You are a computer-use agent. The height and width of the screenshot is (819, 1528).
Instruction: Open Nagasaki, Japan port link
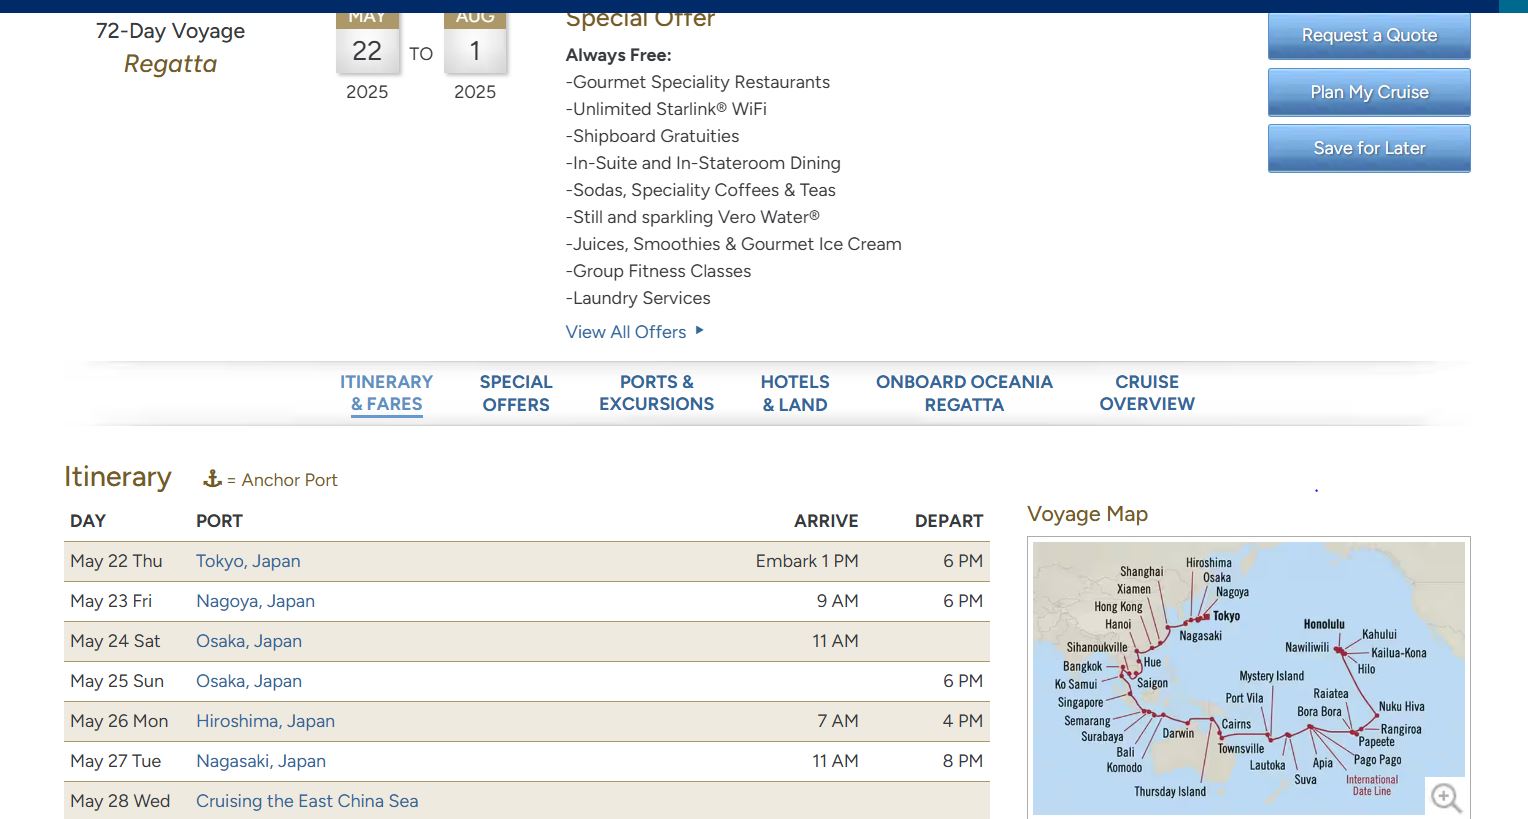(x=261, y=761)
